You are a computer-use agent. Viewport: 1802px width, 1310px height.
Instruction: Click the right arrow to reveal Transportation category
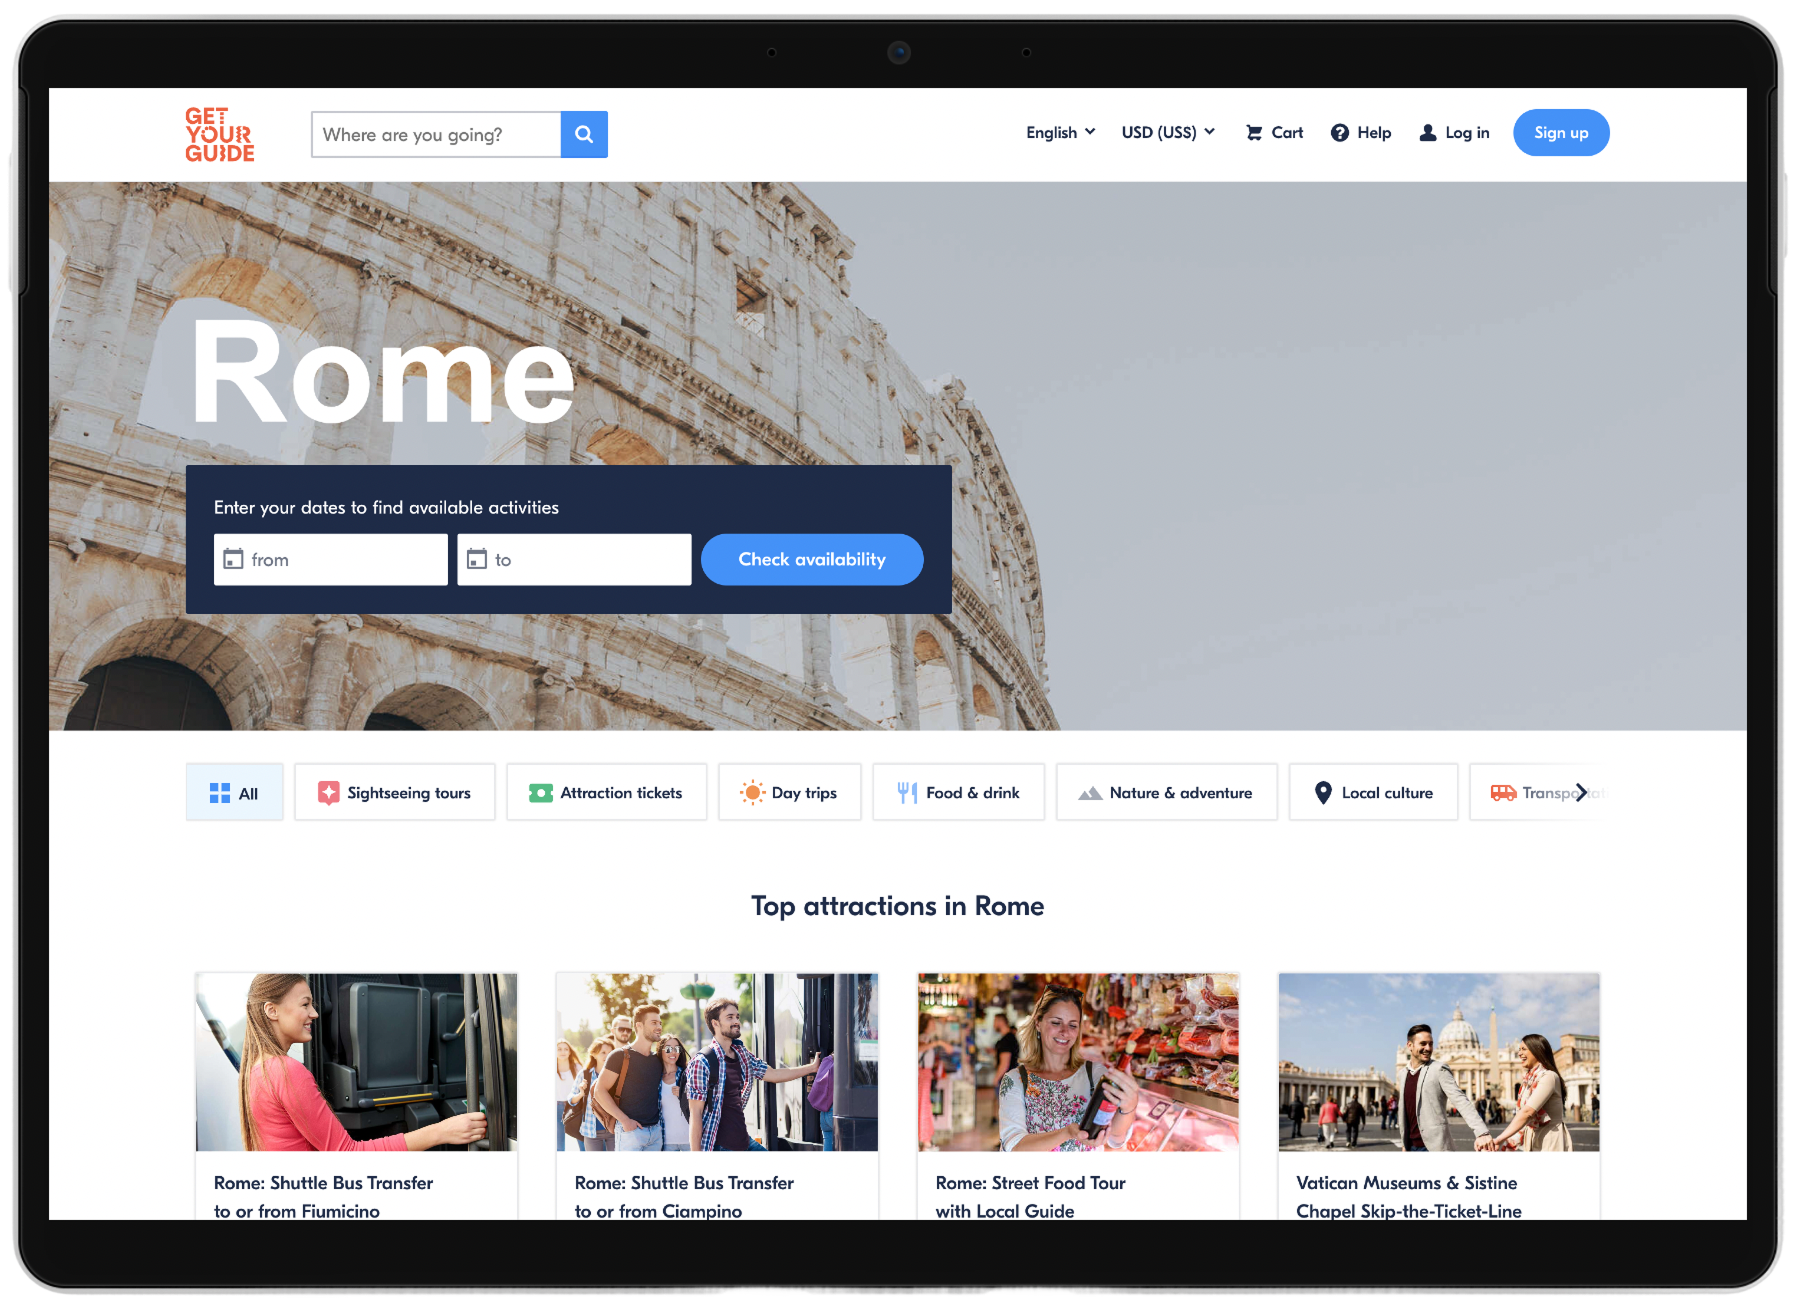(1582, 792)
